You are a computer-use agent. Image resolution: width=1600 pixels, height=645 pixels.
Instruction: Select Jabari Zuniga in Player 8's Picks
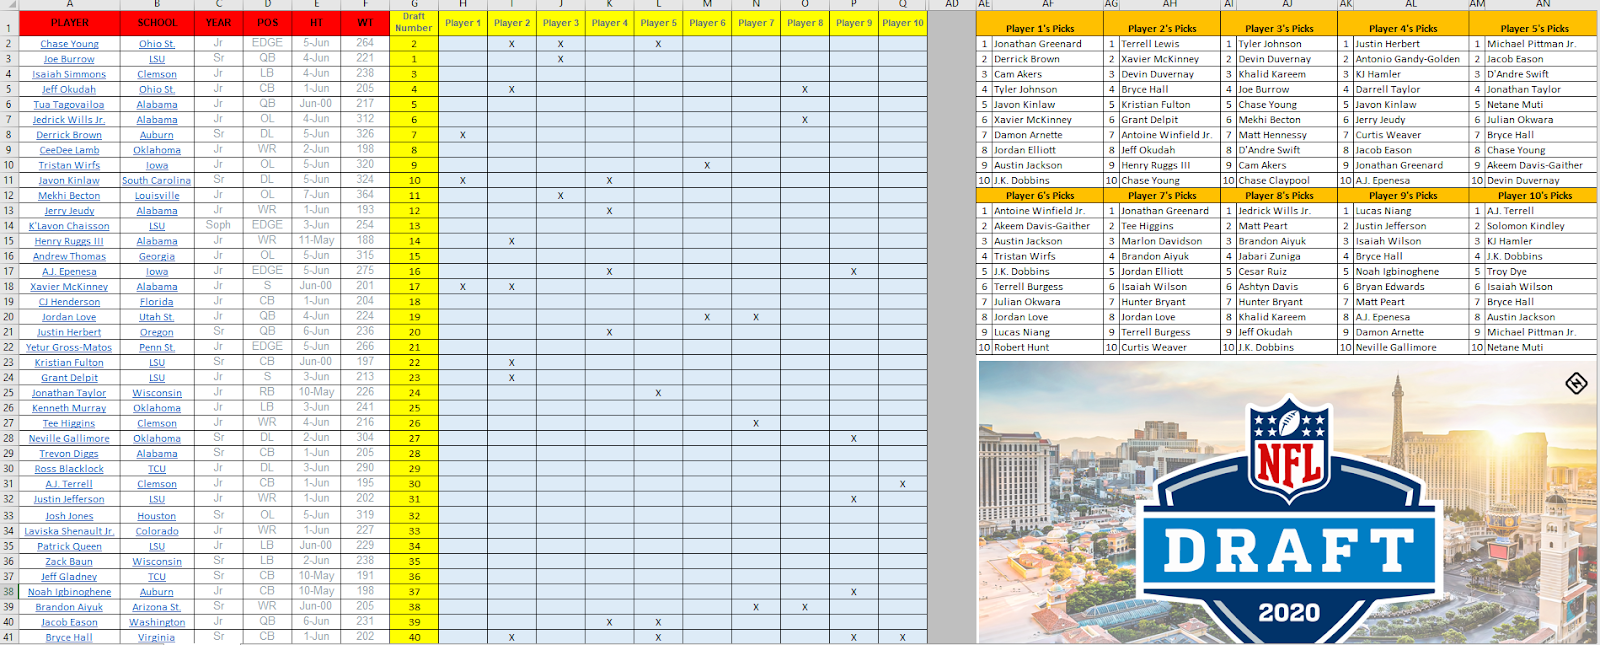point(1269,256)
